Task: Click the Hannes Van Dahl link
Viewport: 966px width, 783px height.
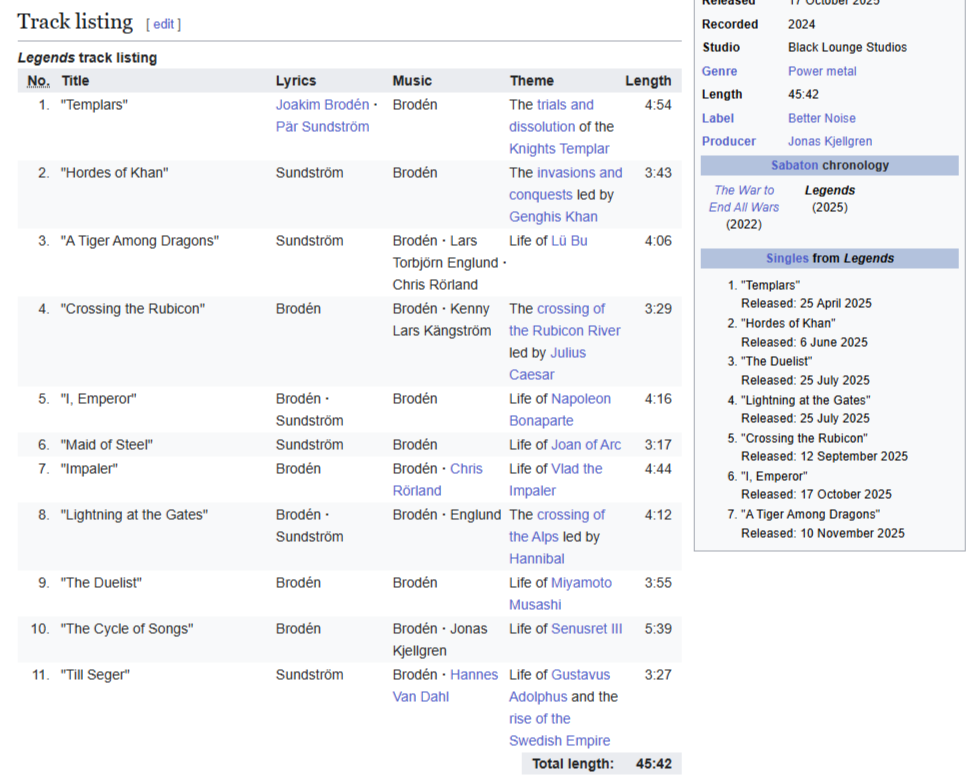Action: [445, 686]
